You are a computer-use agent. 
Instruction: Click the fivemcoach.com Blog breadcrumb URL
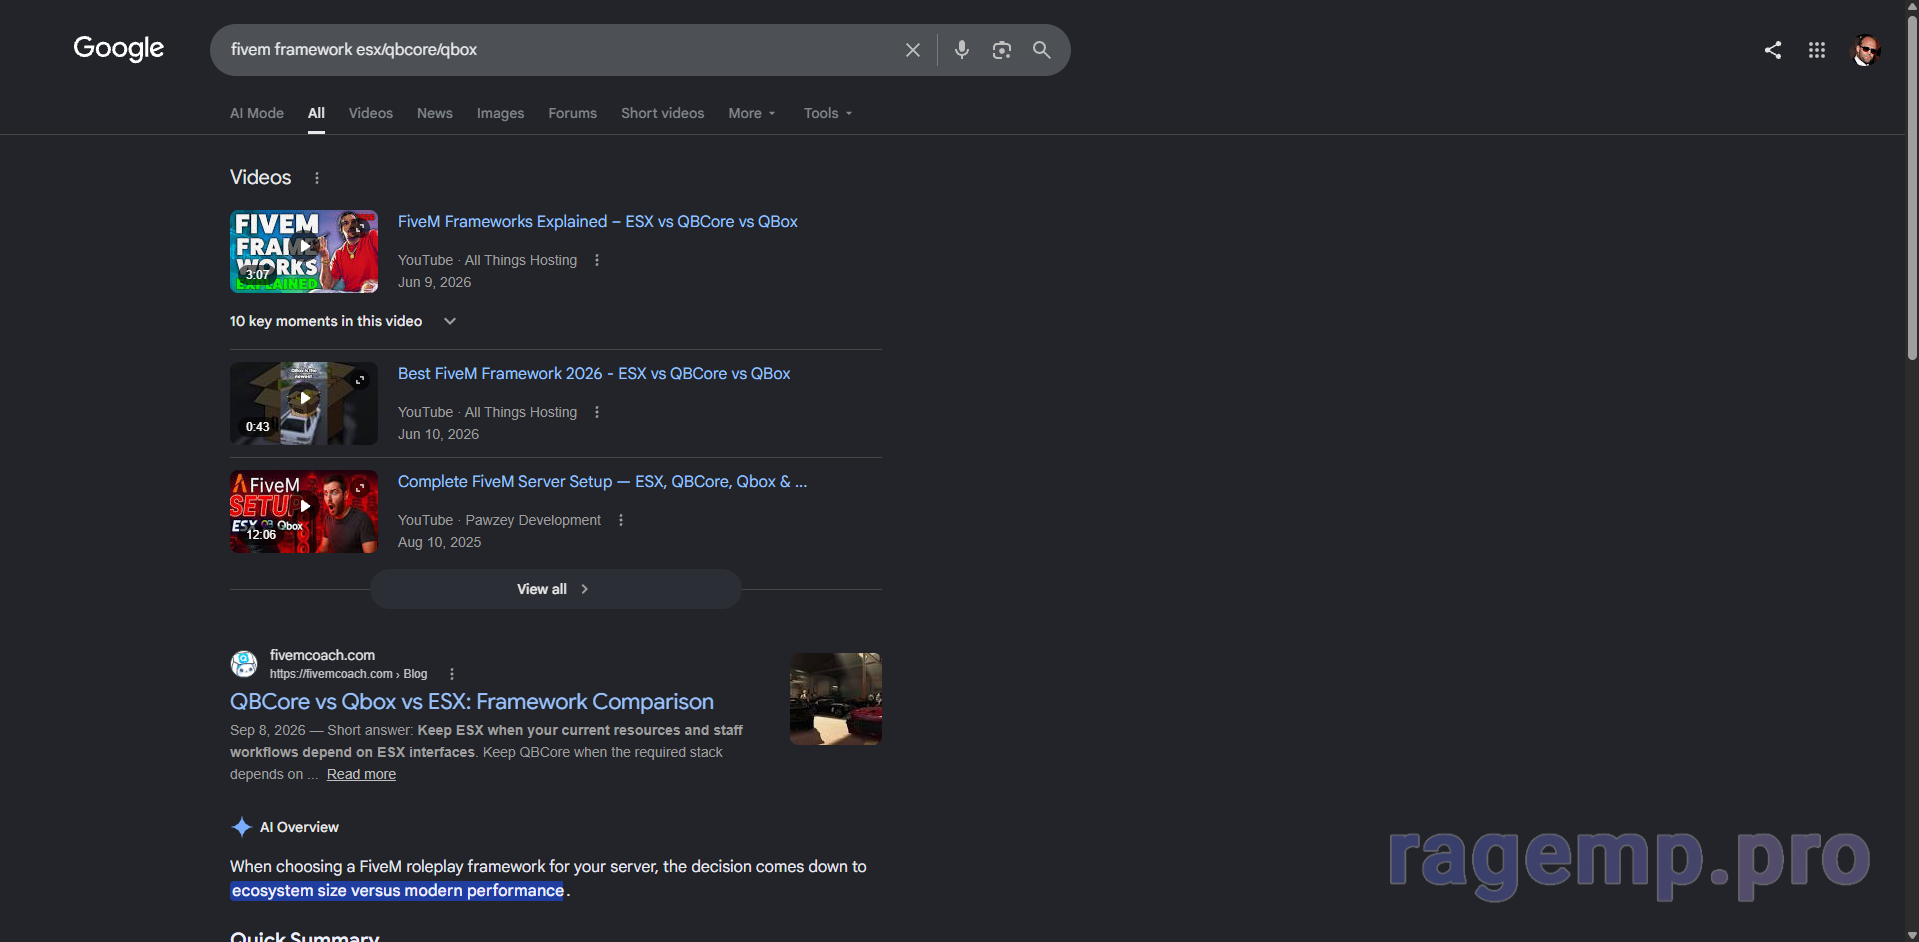348,674
